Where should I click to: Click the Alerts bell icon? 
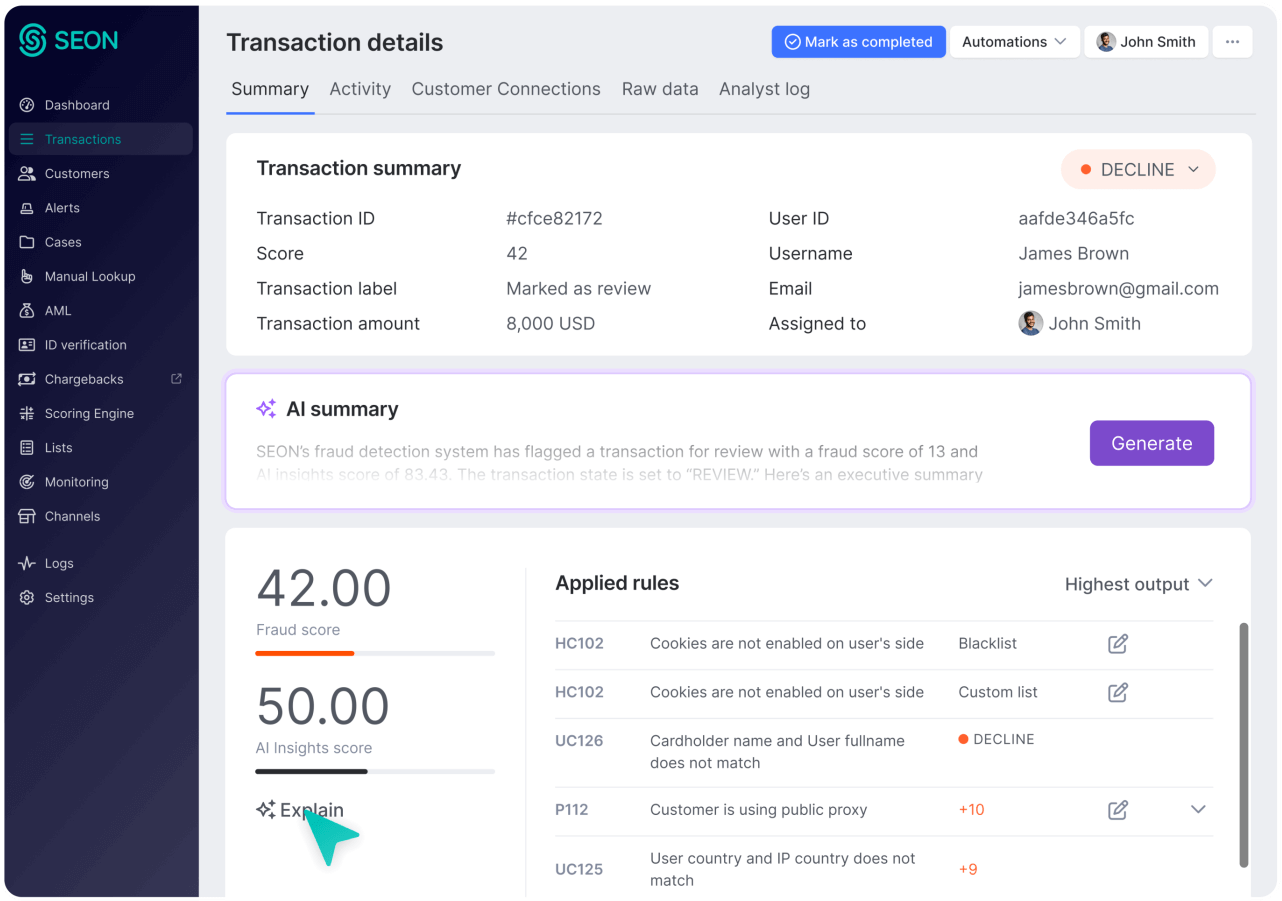27,208
